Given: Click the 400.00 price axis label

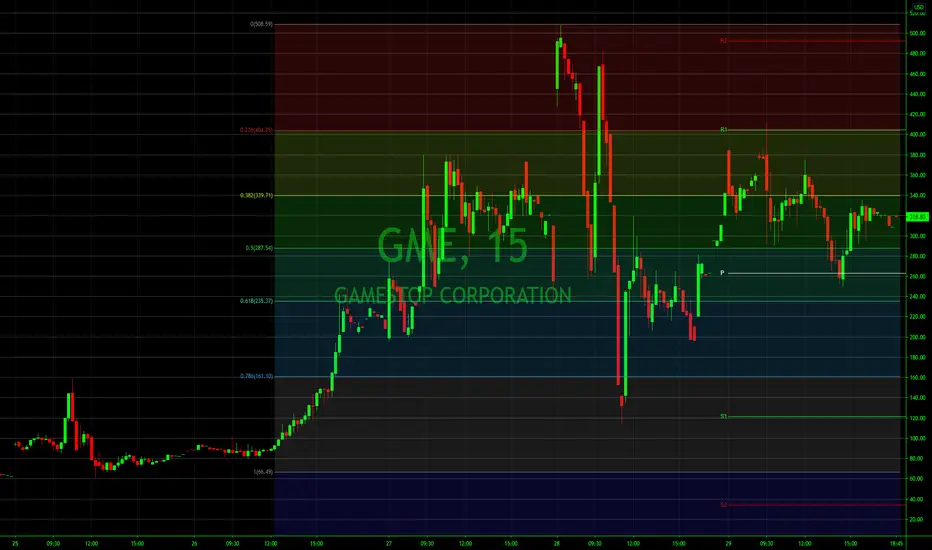Looking at the screenshot, I should coord(917,135).
